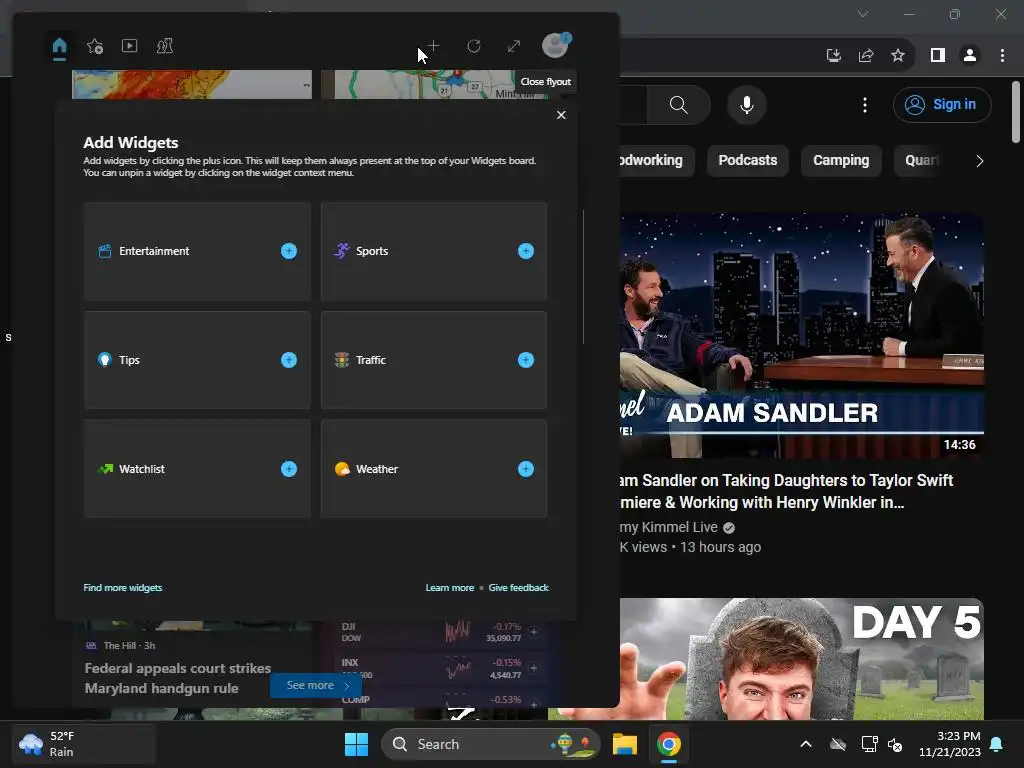Select the Podcasts filter chip

748,161
